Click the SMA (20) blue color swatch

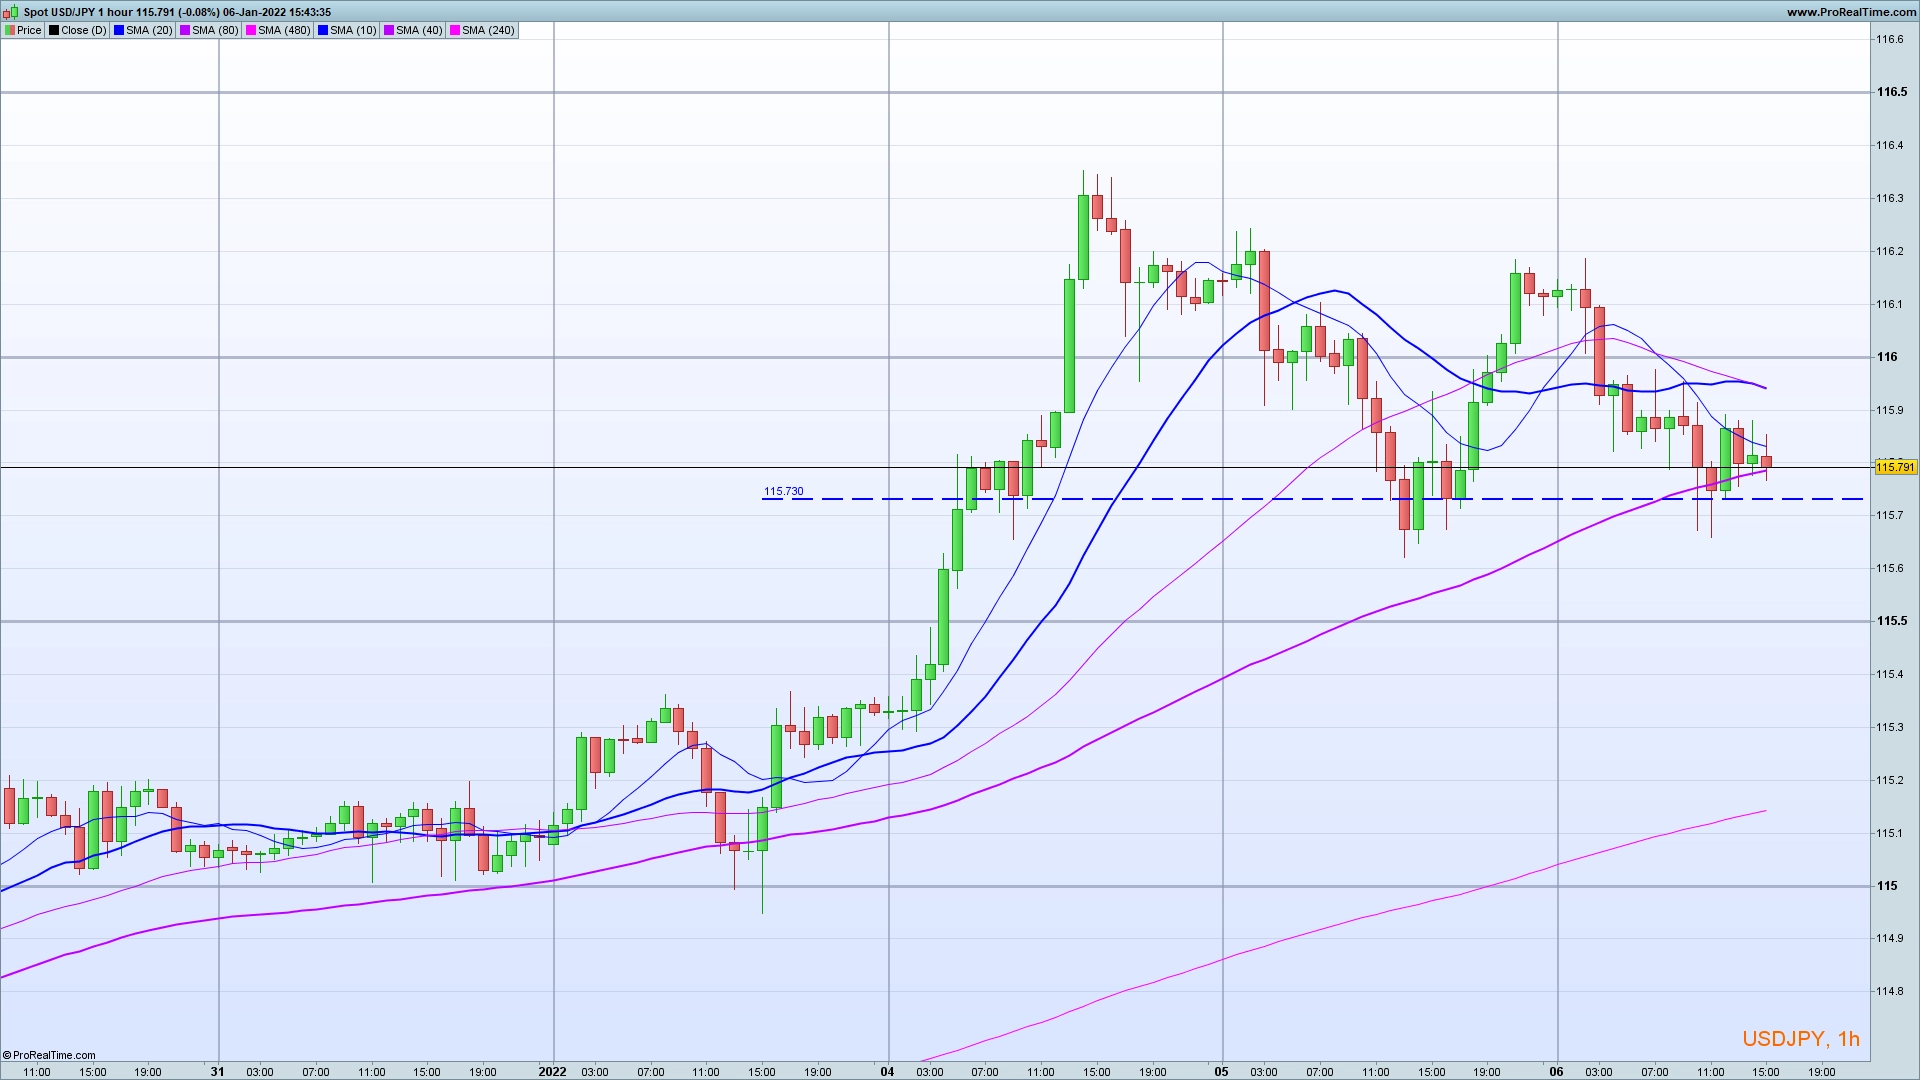point(119,30)
